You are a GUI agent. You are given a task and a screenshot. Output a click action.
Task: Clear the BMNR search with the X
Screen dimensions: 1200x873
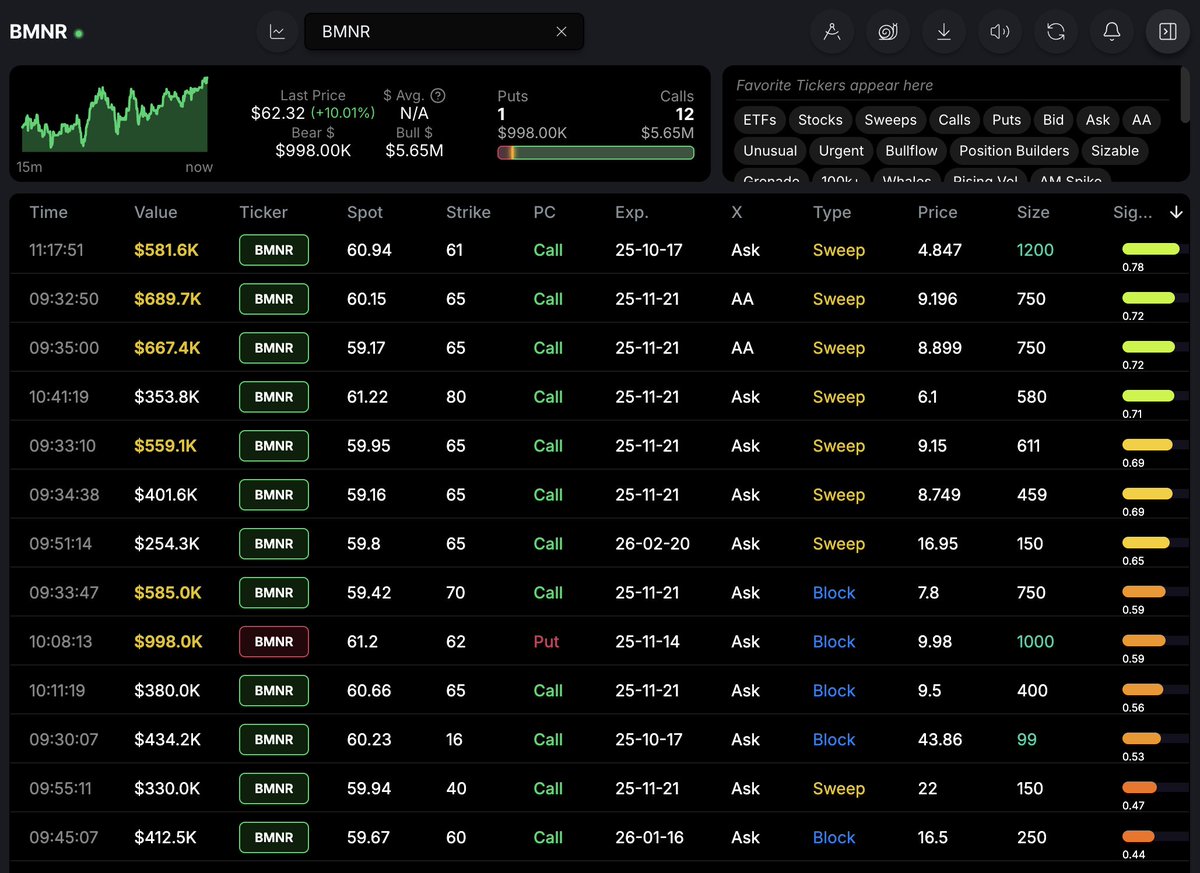[x=561, y=32]
